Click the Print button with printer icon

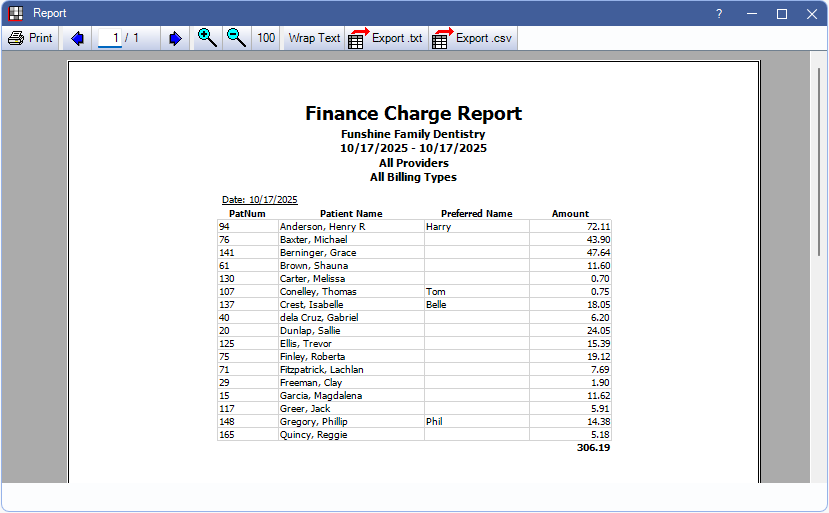pyautogui.click(x=30, y=38)
